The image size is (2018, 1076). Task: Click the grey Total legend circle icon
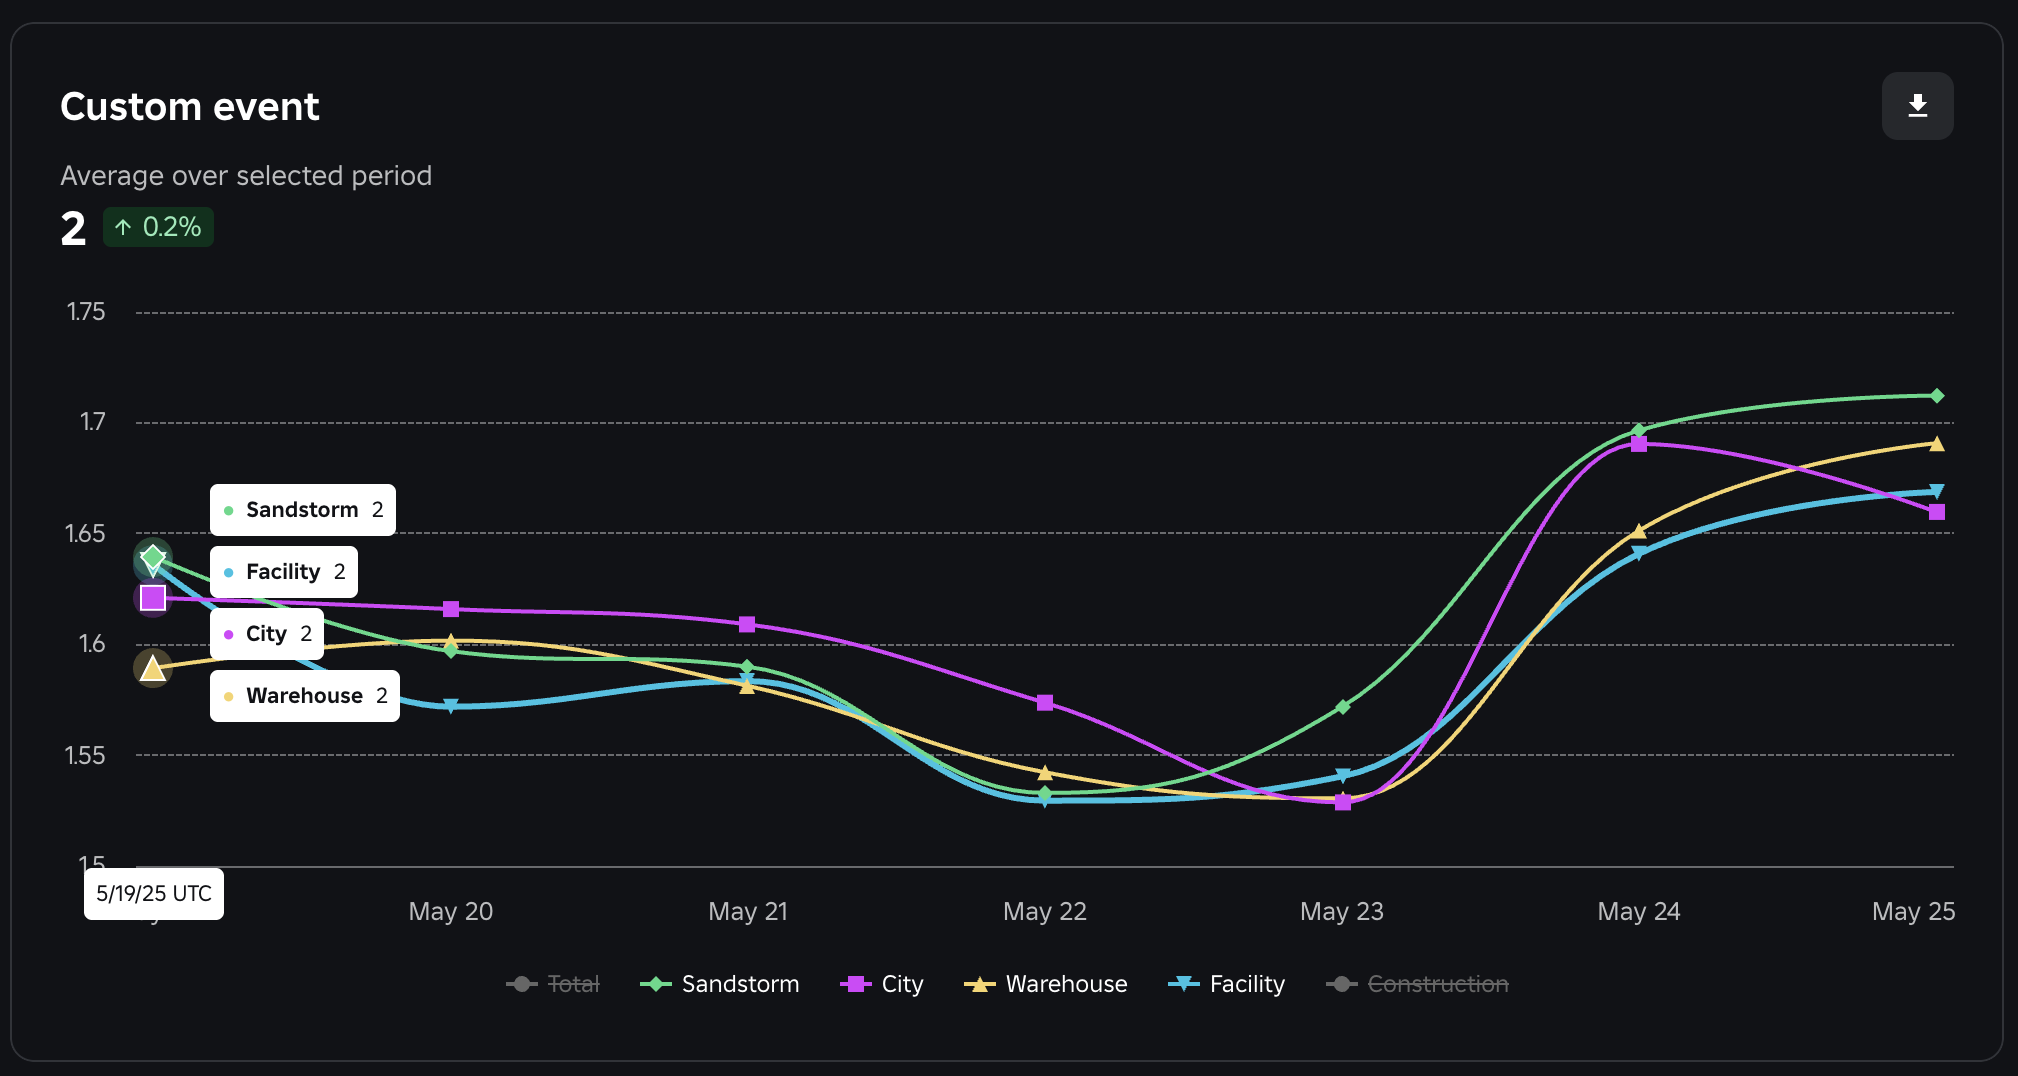(x=522, y=983)
